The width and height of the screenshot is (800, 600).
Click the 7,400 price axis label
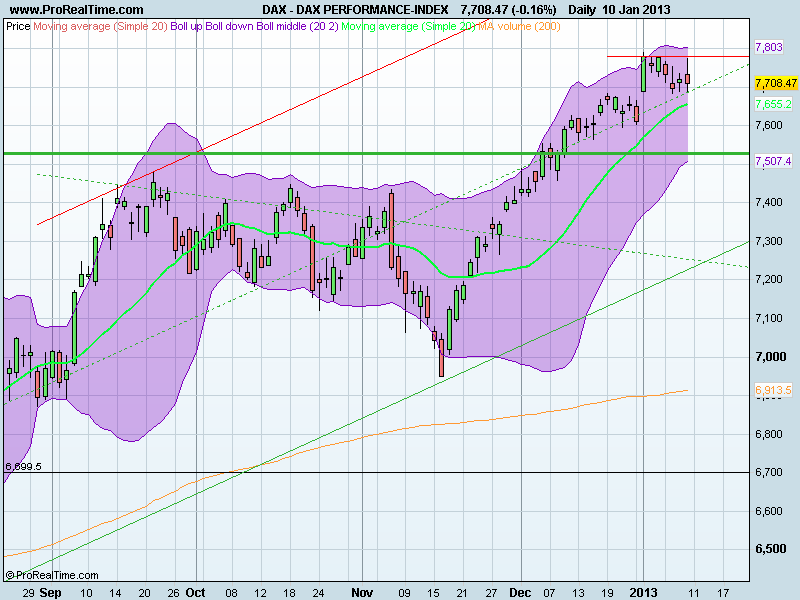769,203
